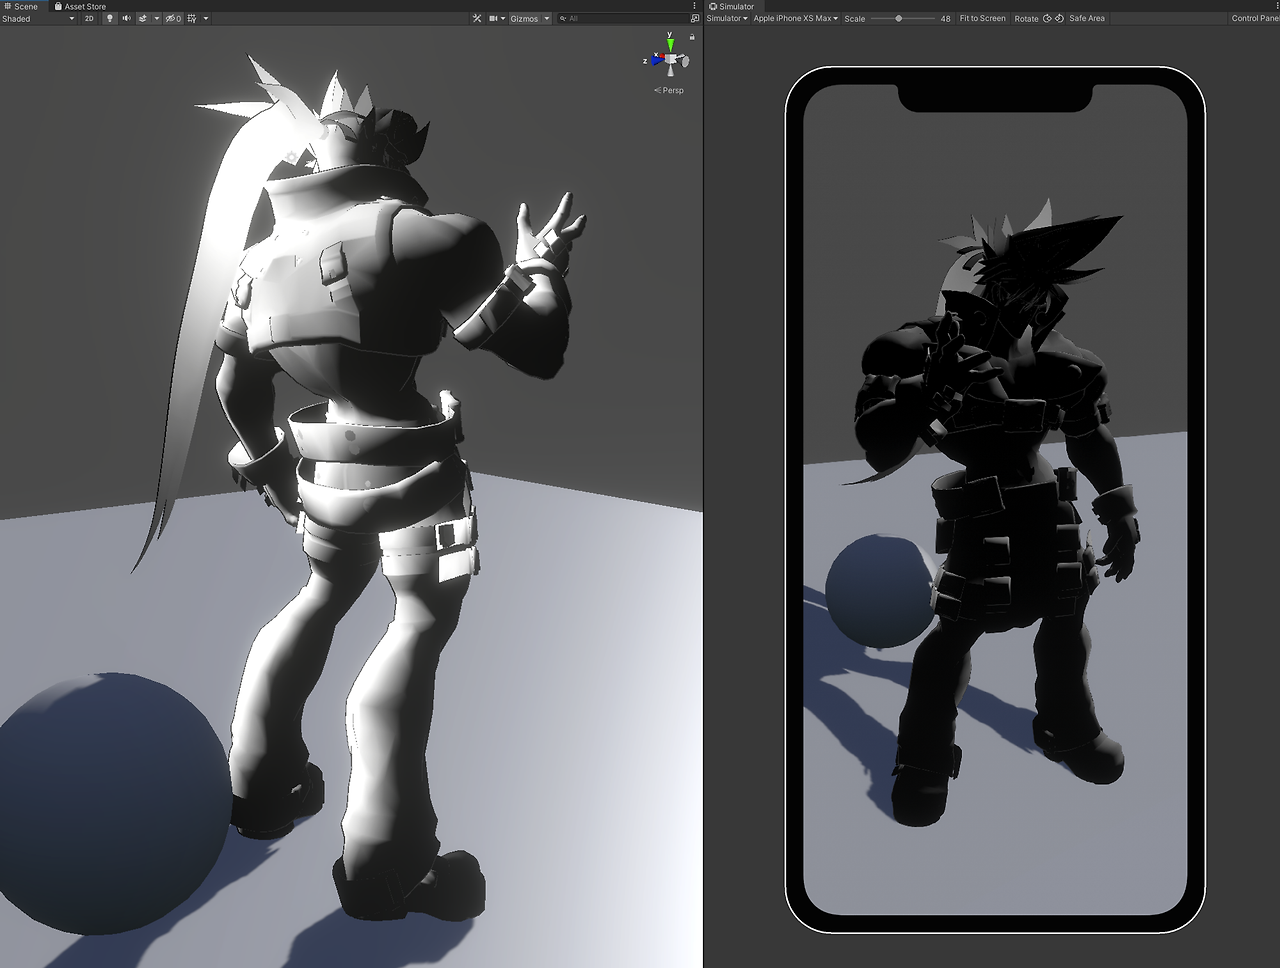Screen dimensions: 1280x968
Task: Click the search-by-type icon beside Scene search
Action: pyautogui.click(x=695, y=19)
